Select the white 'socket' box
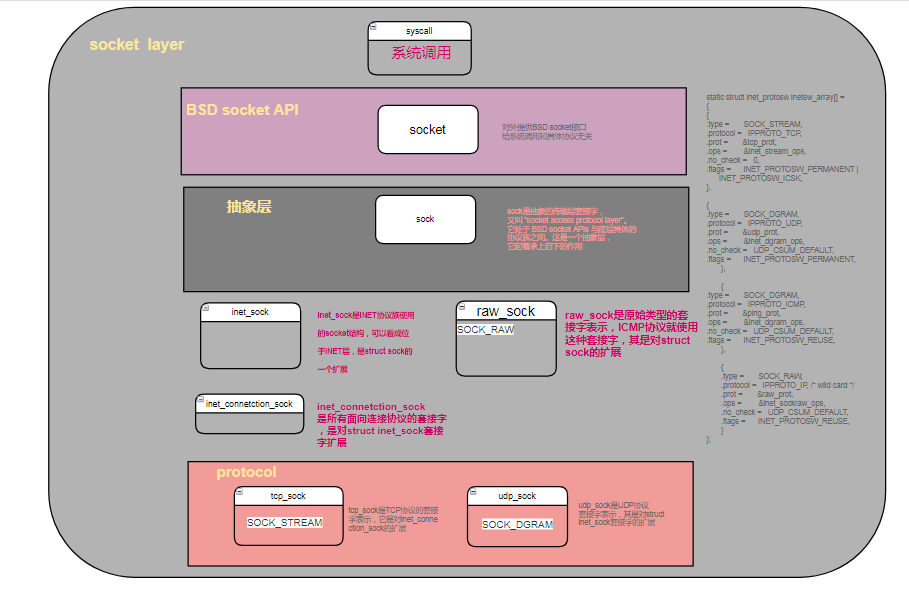The image size is (909, 594). point(428,129)
